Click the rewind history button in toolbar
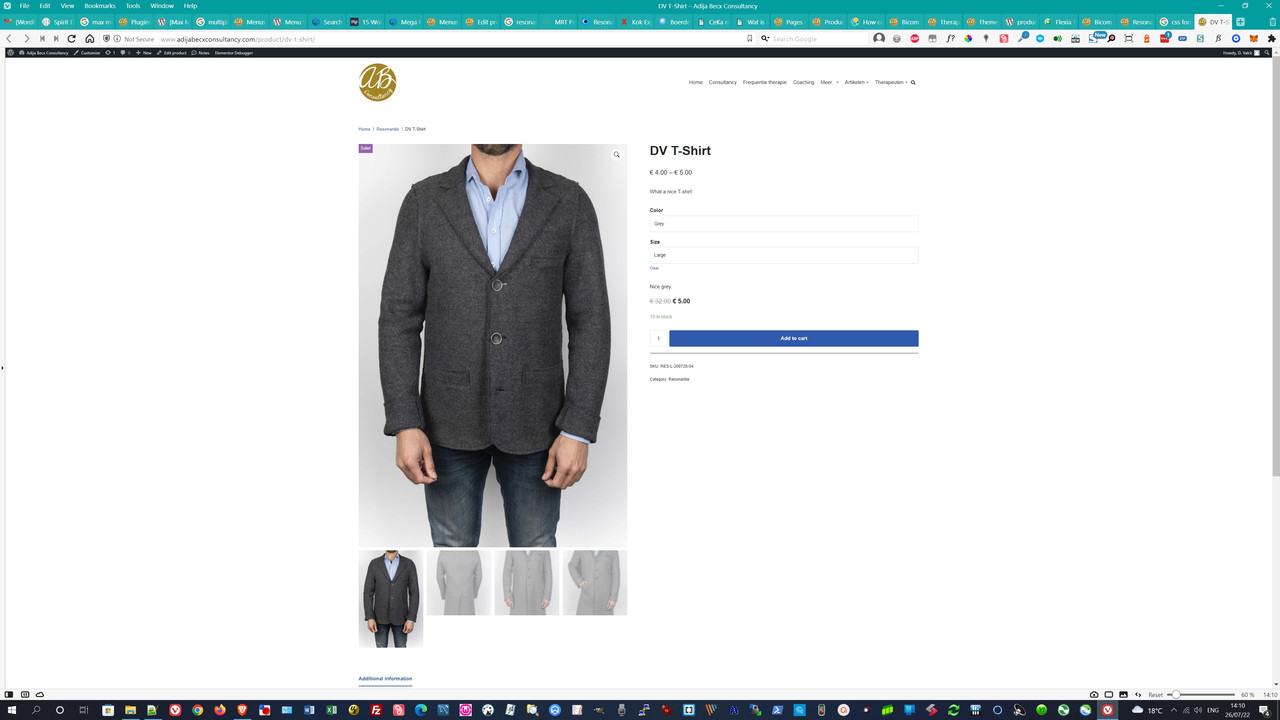 click(42, 38)
